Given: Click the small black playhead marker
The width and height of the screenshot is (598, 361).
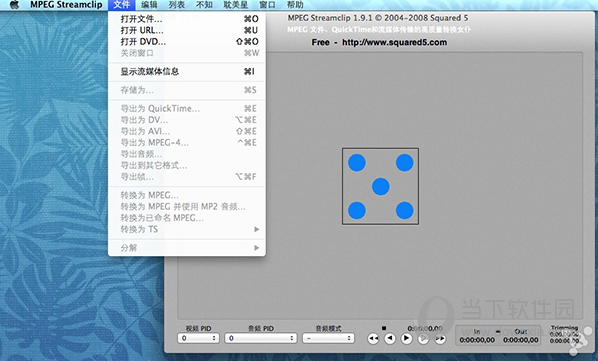Looking at the screenshot, I should click(384, 328).
